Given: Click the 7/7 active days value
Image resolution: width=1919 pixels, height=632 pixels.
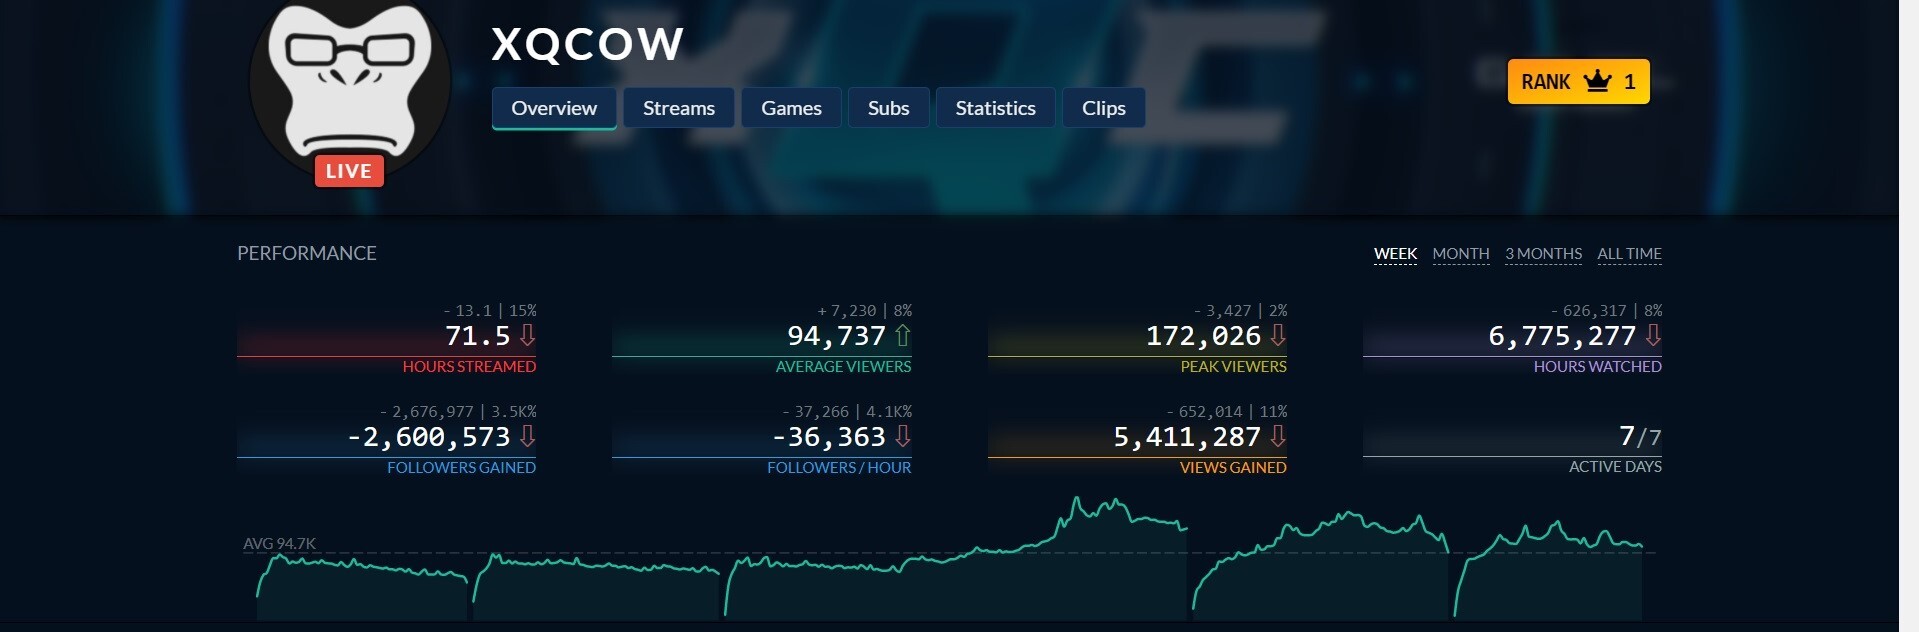Looking at the screenshot, I should [x=1640, y=437].
